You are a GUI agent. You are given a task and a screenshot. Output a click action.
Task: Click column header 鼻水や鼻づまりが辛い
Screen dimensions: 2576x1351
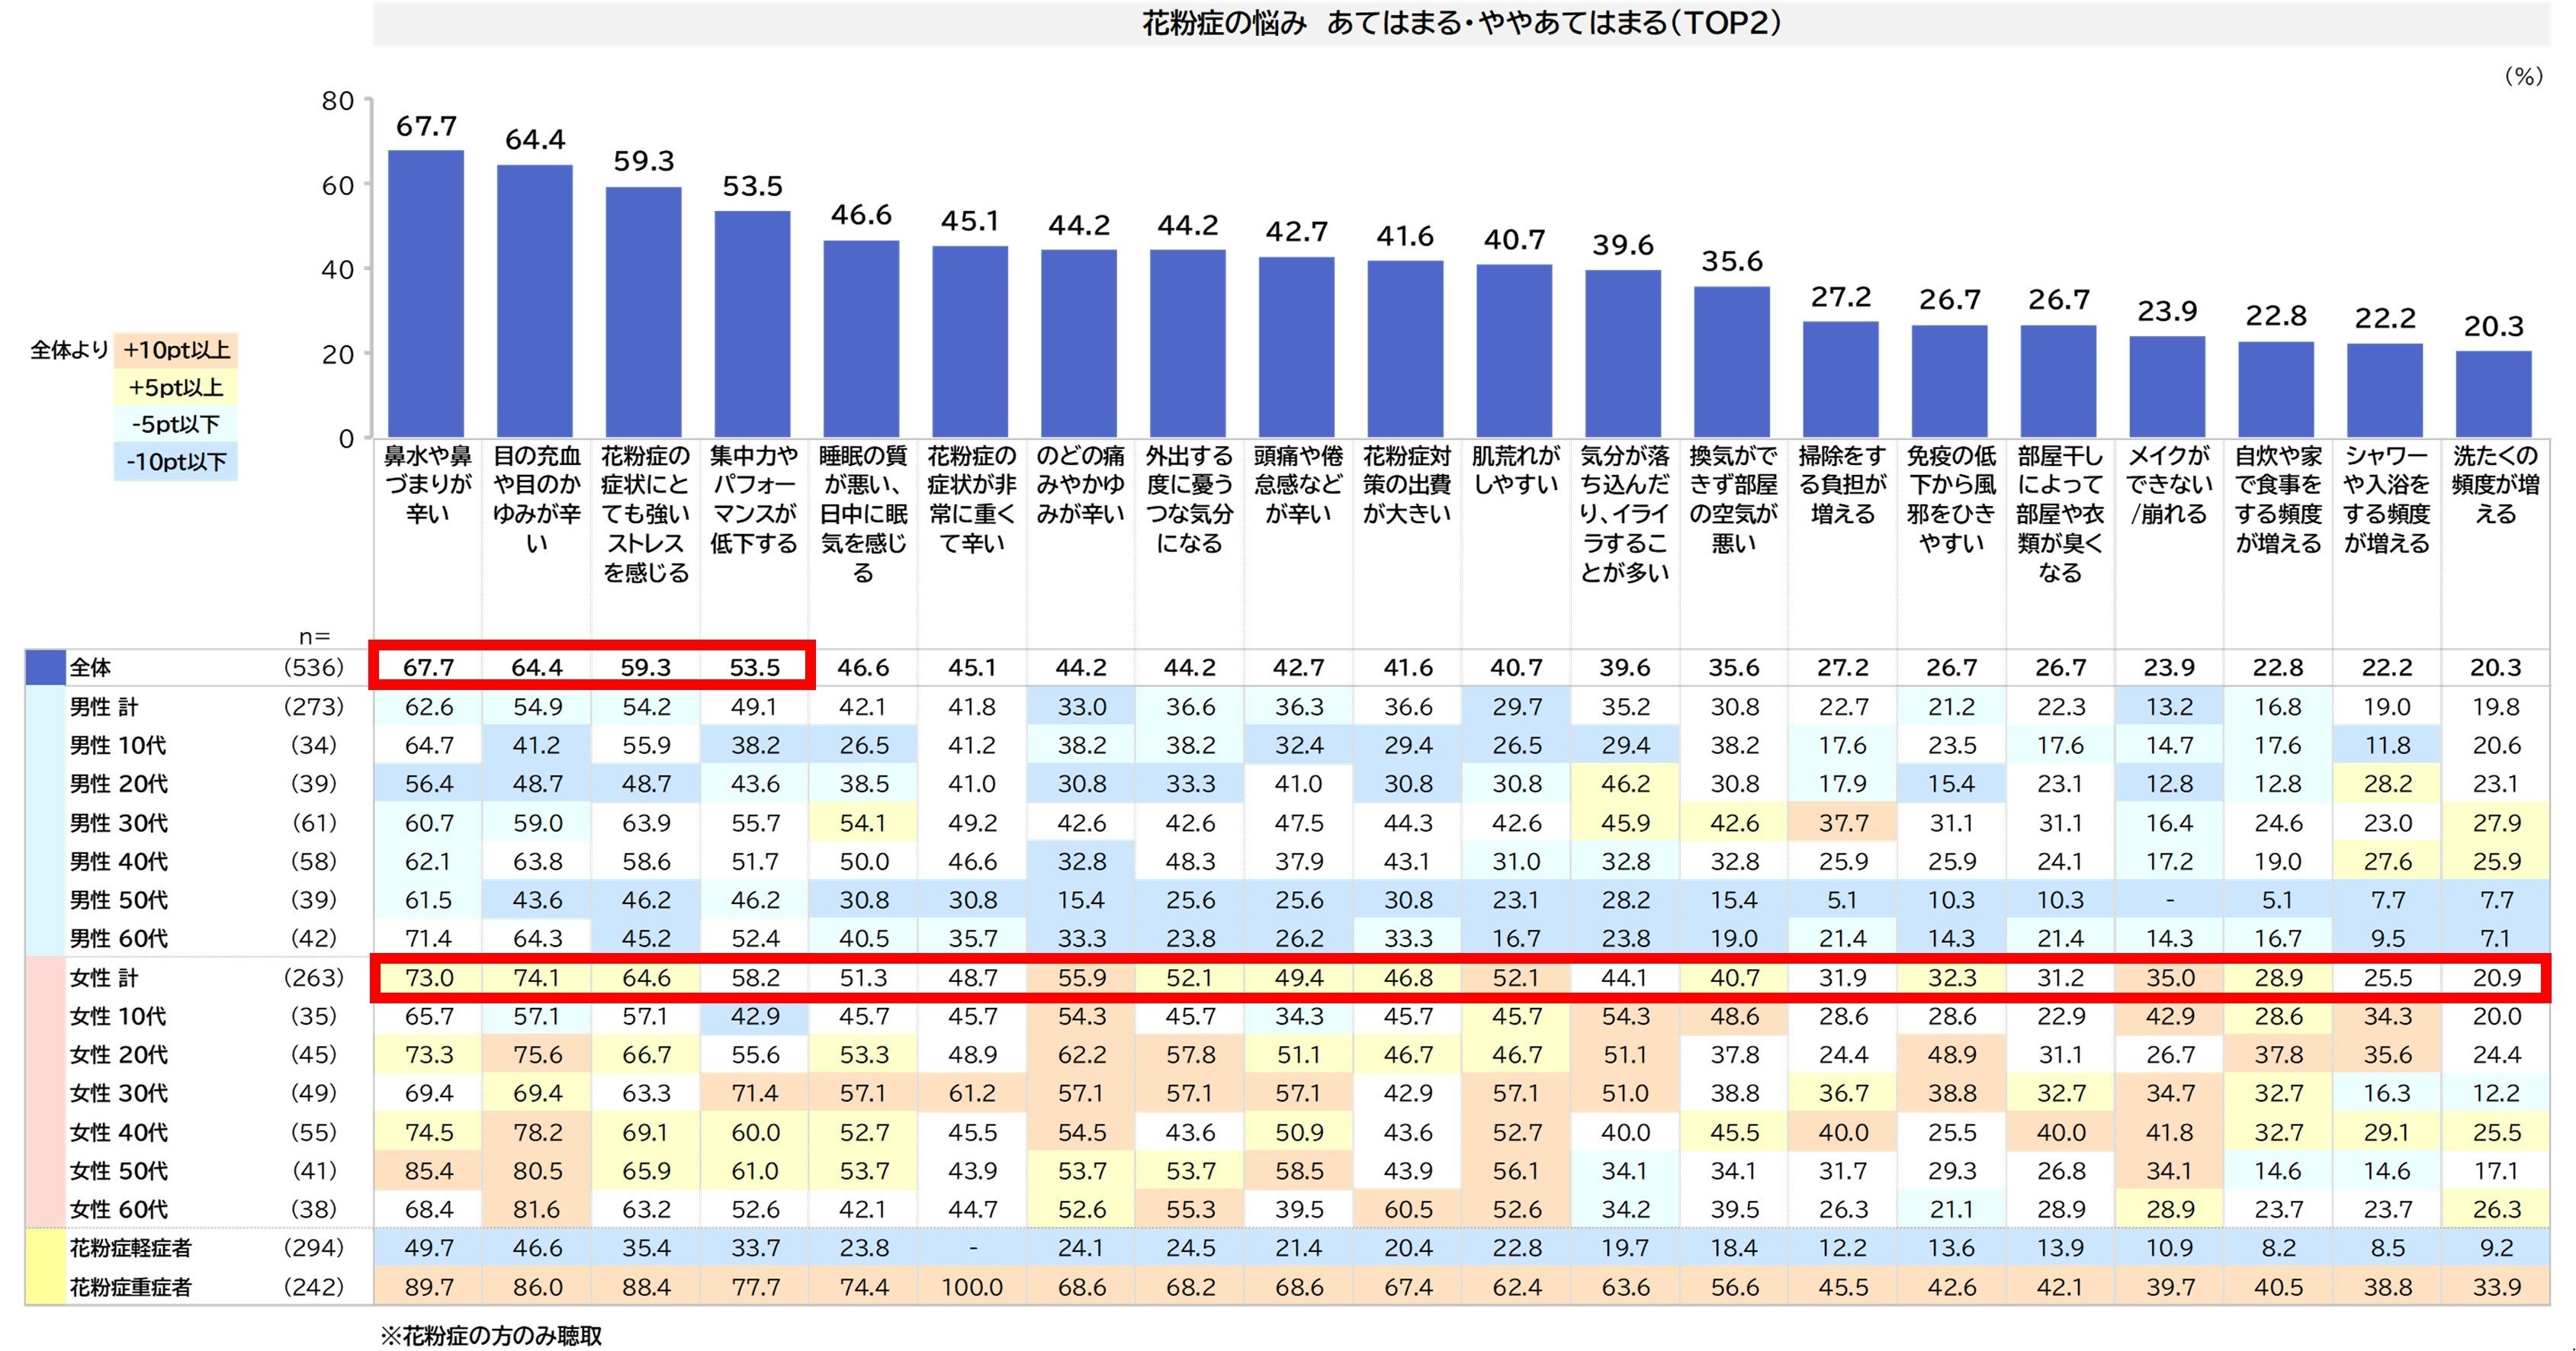click(x=428, y=485)
